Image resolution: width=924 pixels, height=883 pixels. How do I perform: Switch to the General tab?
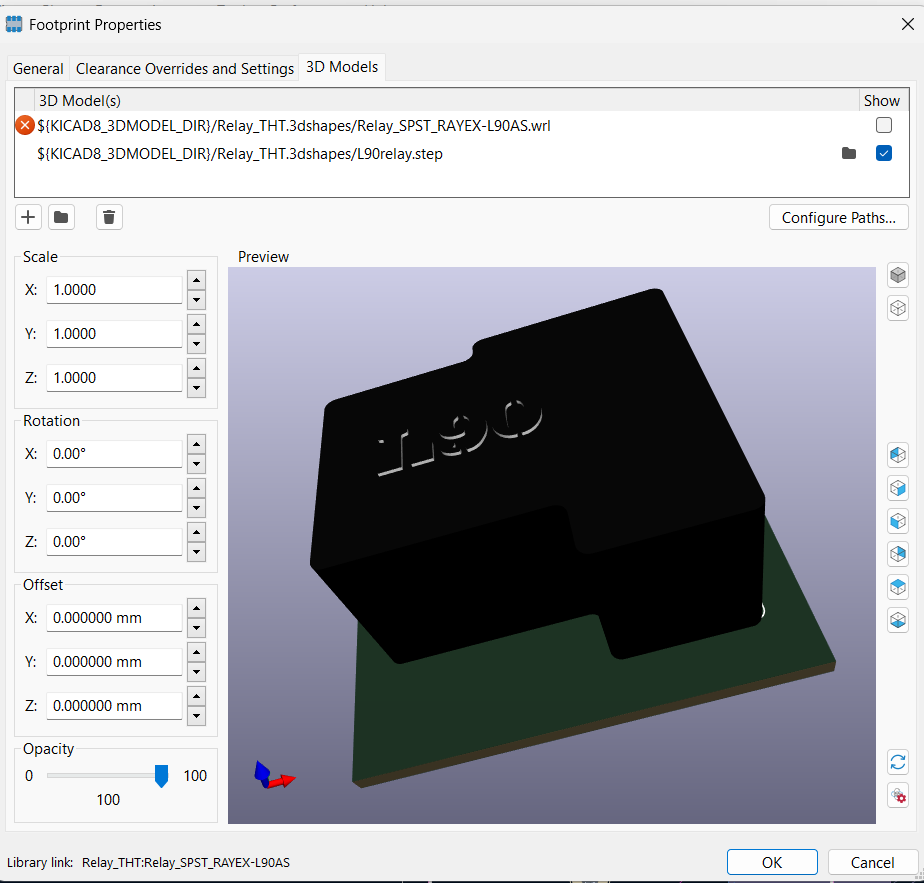pos(38,68)
